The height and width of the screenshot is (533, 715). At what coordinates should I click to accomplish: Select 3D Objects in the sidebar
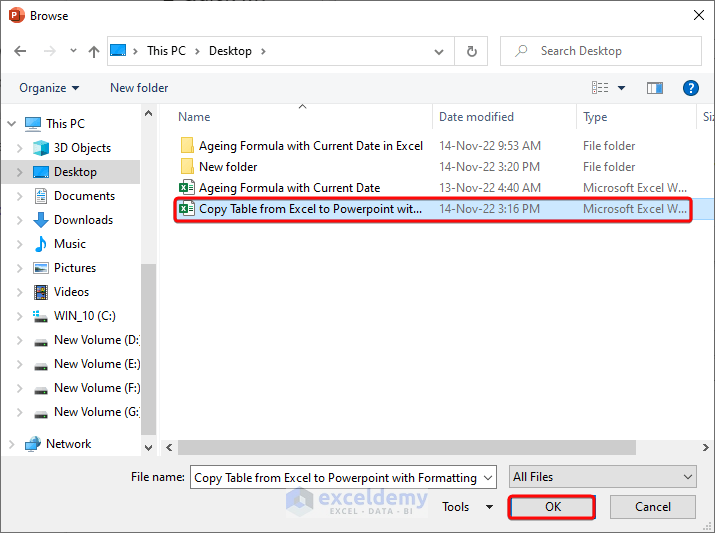coord(82,148)
